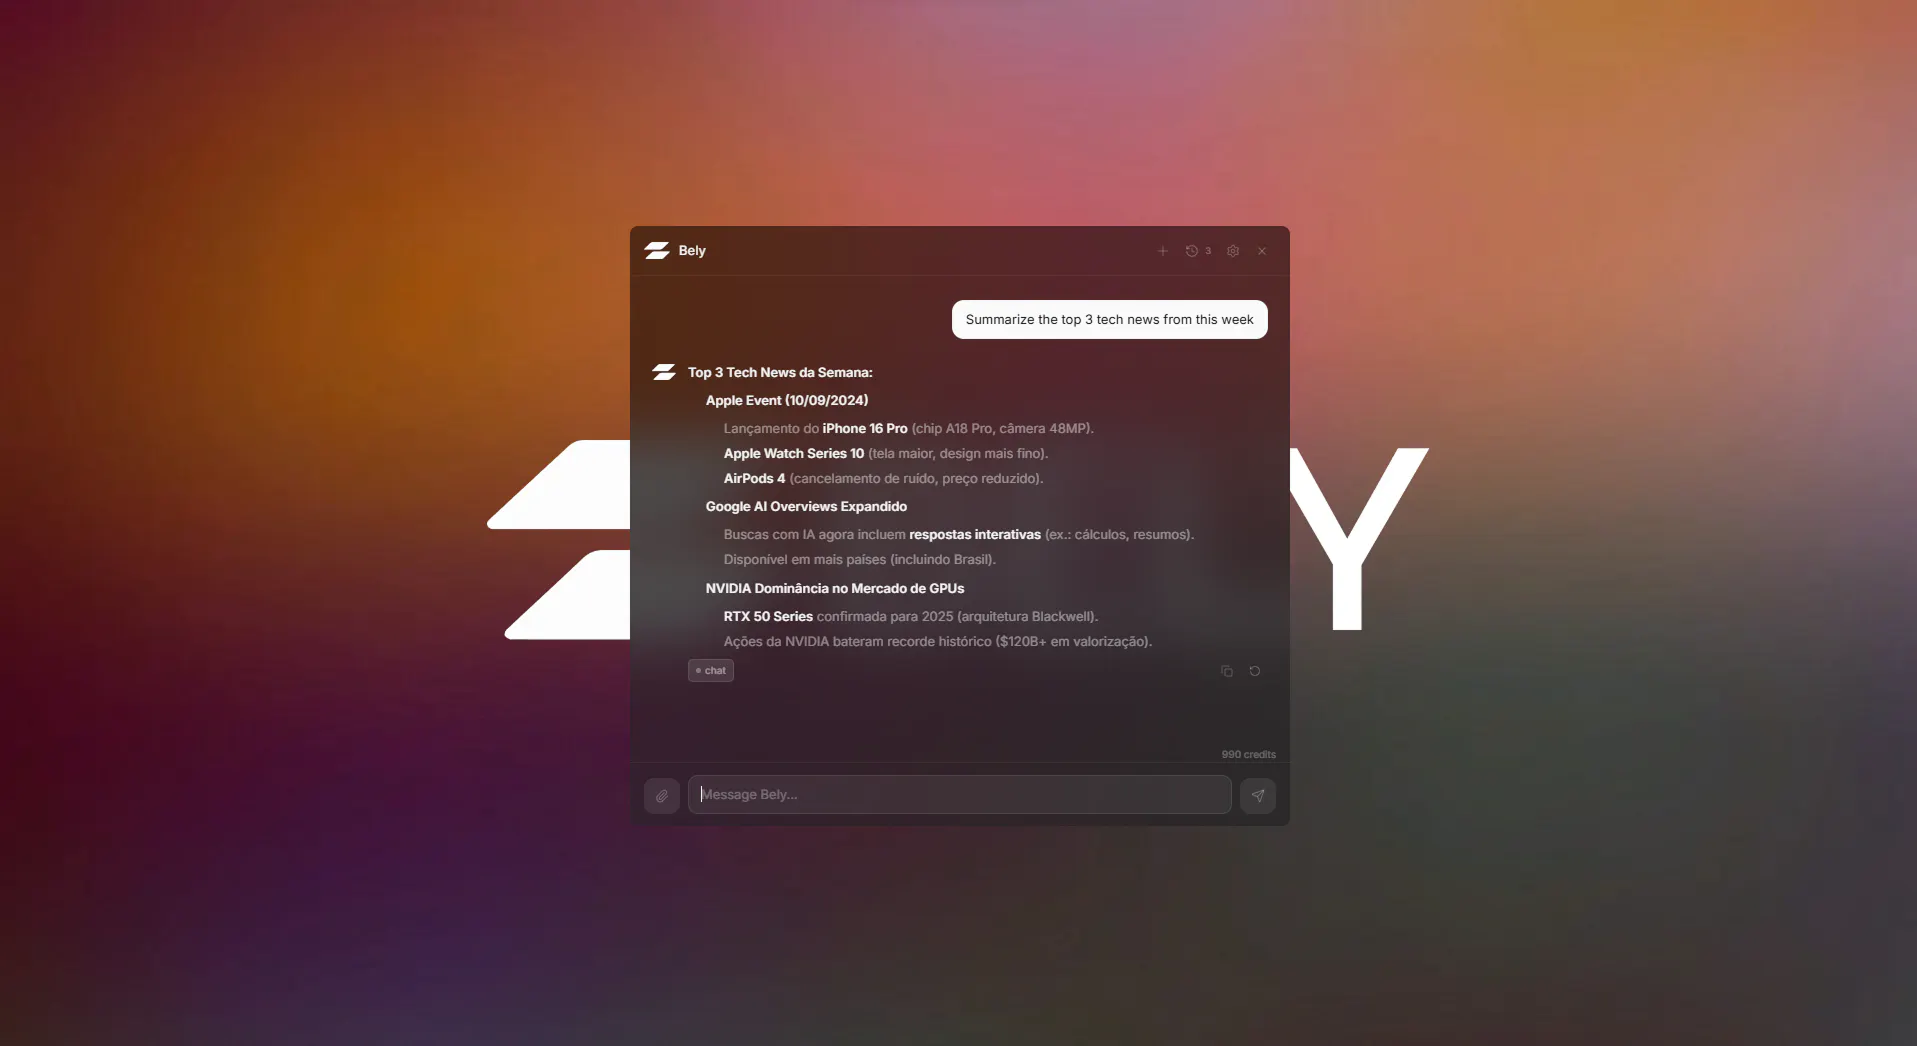Select the user message about tech news
The width and height of the screenshot is (1917, 1046).
point(1110,320)
